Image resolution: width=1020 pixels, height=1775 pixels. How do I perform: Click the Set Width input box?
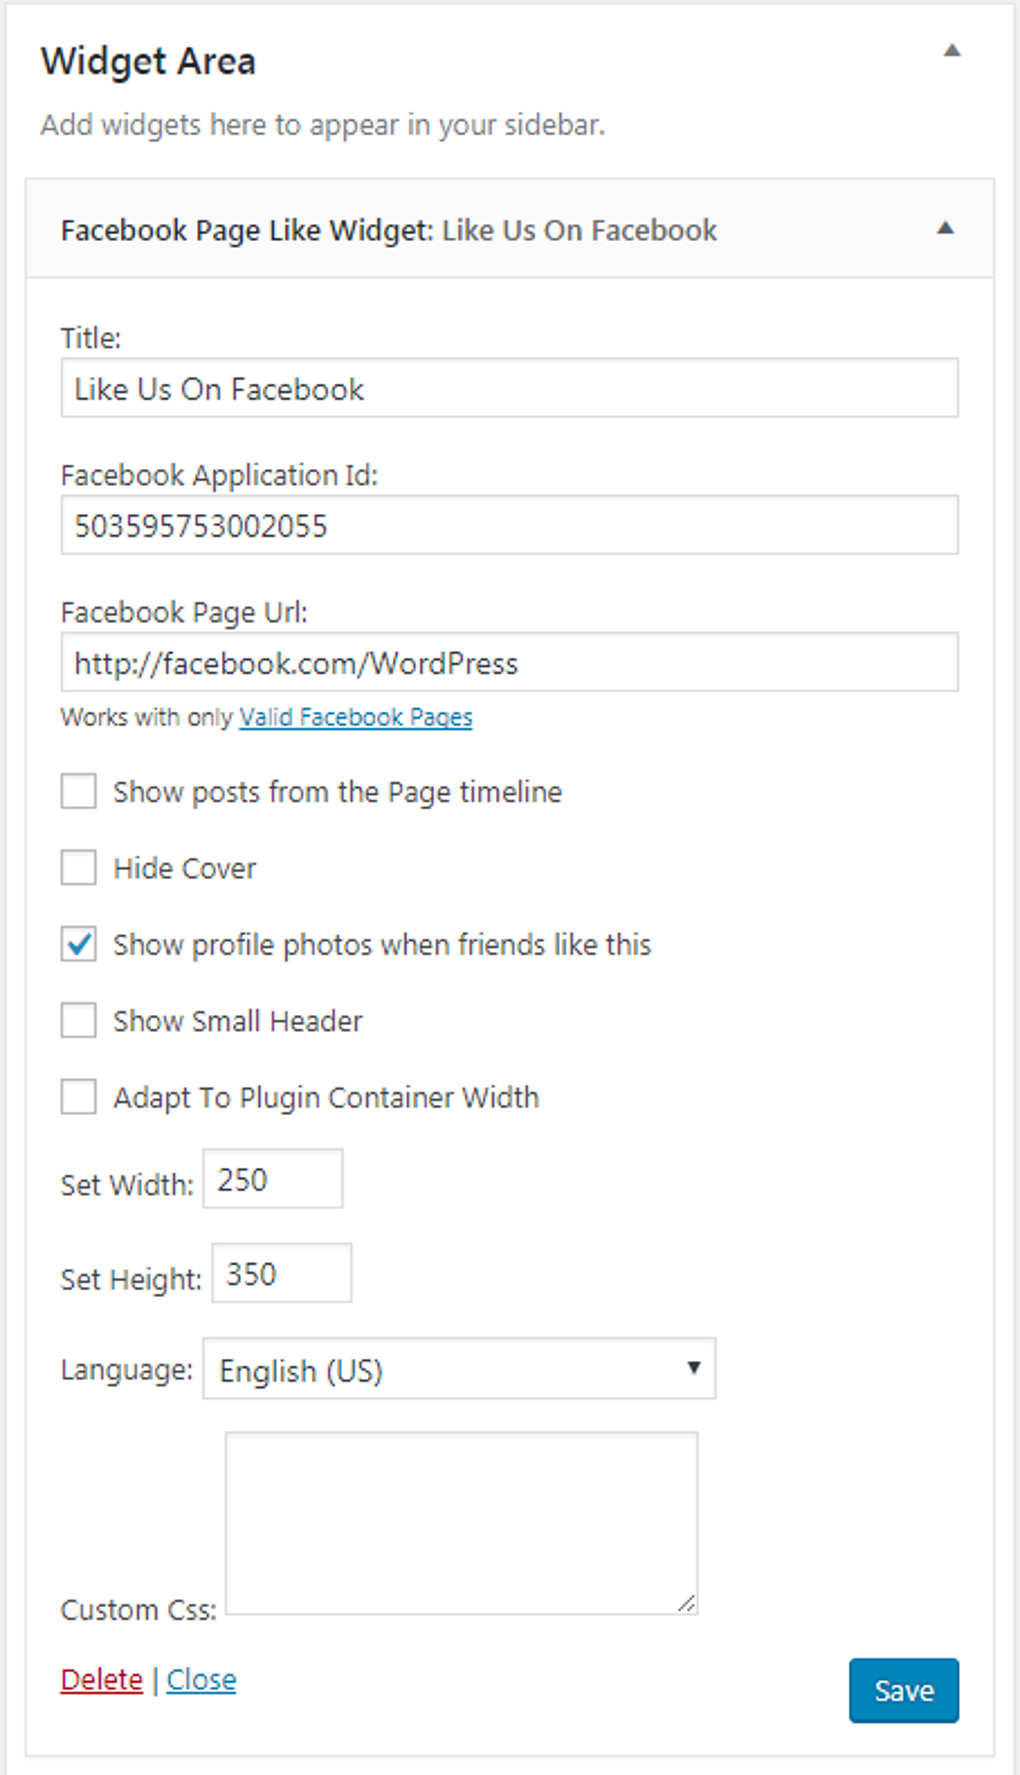[x=273, y=1179]
